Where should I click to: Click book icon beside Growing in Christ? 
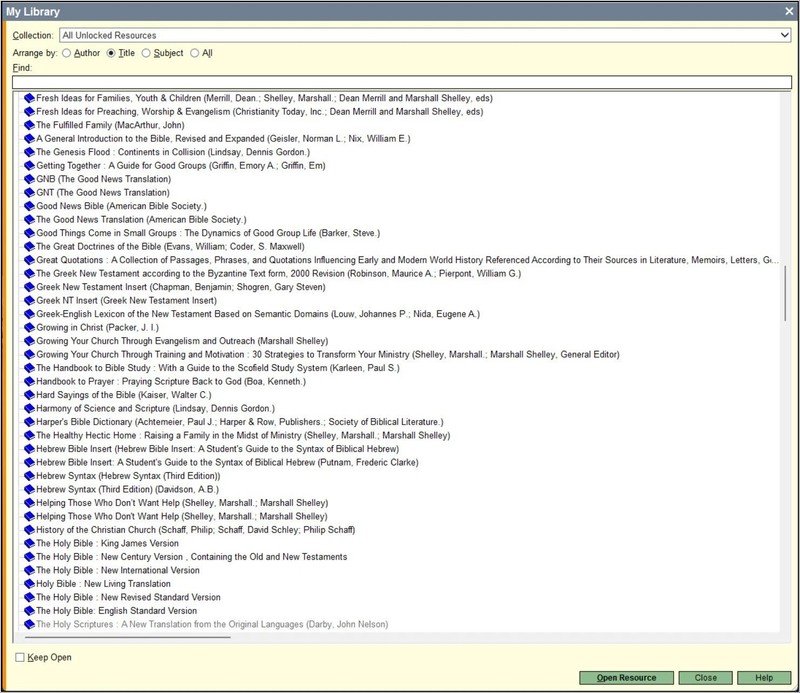tap(29, 328)
